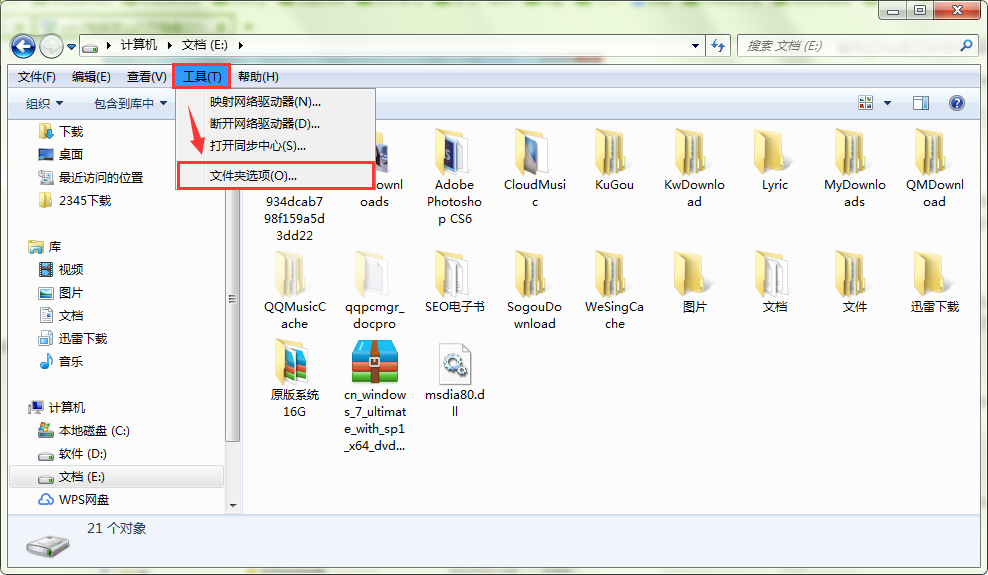Select 文件夹选项(O)... menu entry
The image size is (988, 575).
pos(253,175)
